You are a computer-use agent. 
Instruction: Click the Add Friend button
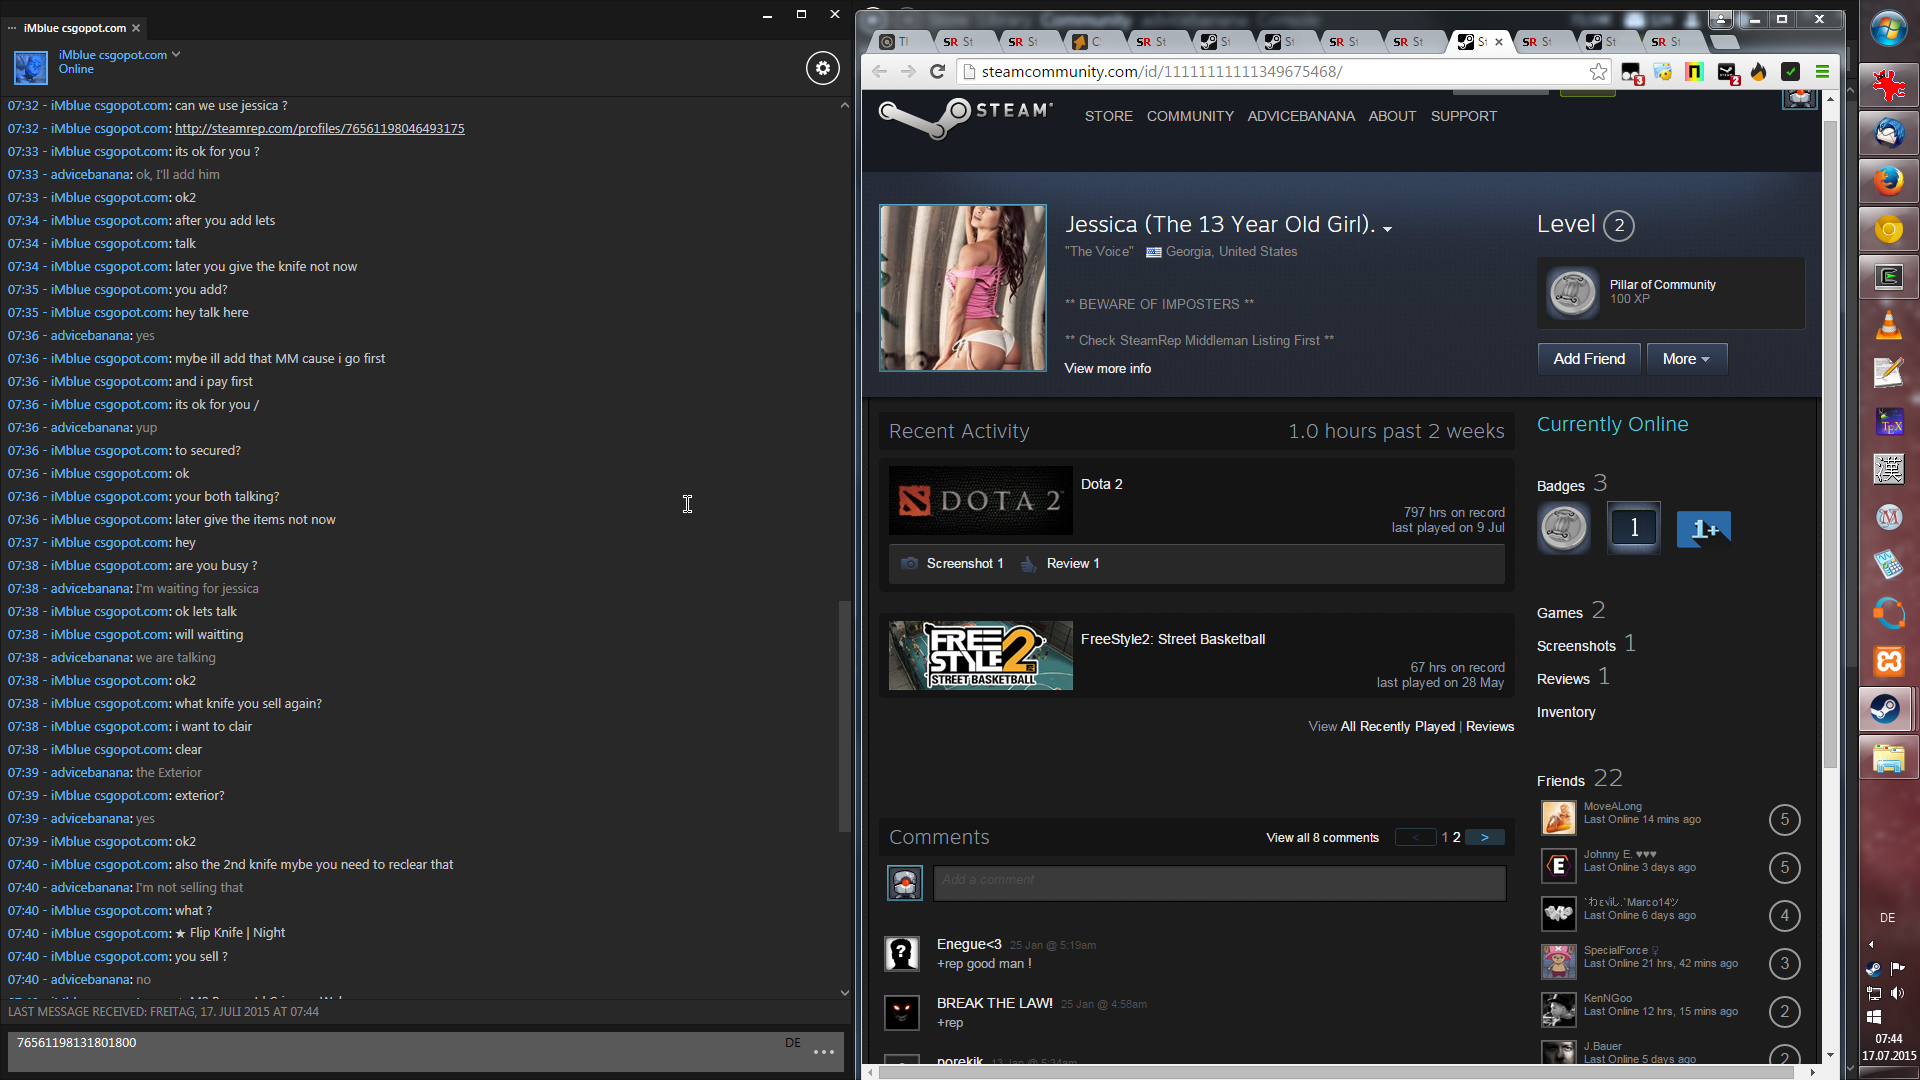[1588, 359]
